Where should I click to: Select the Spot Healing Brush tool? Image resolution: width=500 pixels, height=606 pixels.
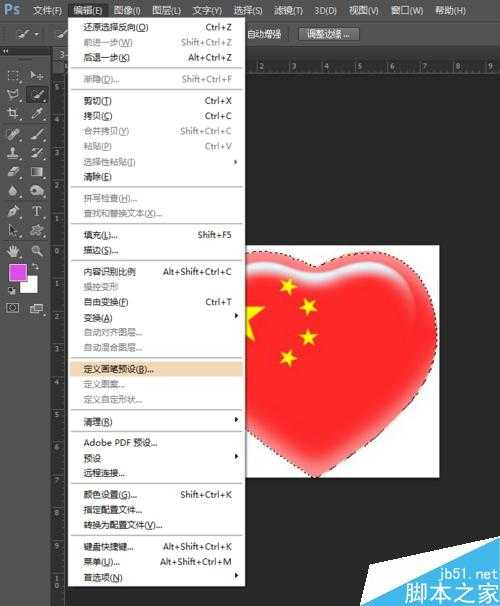pos(14,134)
